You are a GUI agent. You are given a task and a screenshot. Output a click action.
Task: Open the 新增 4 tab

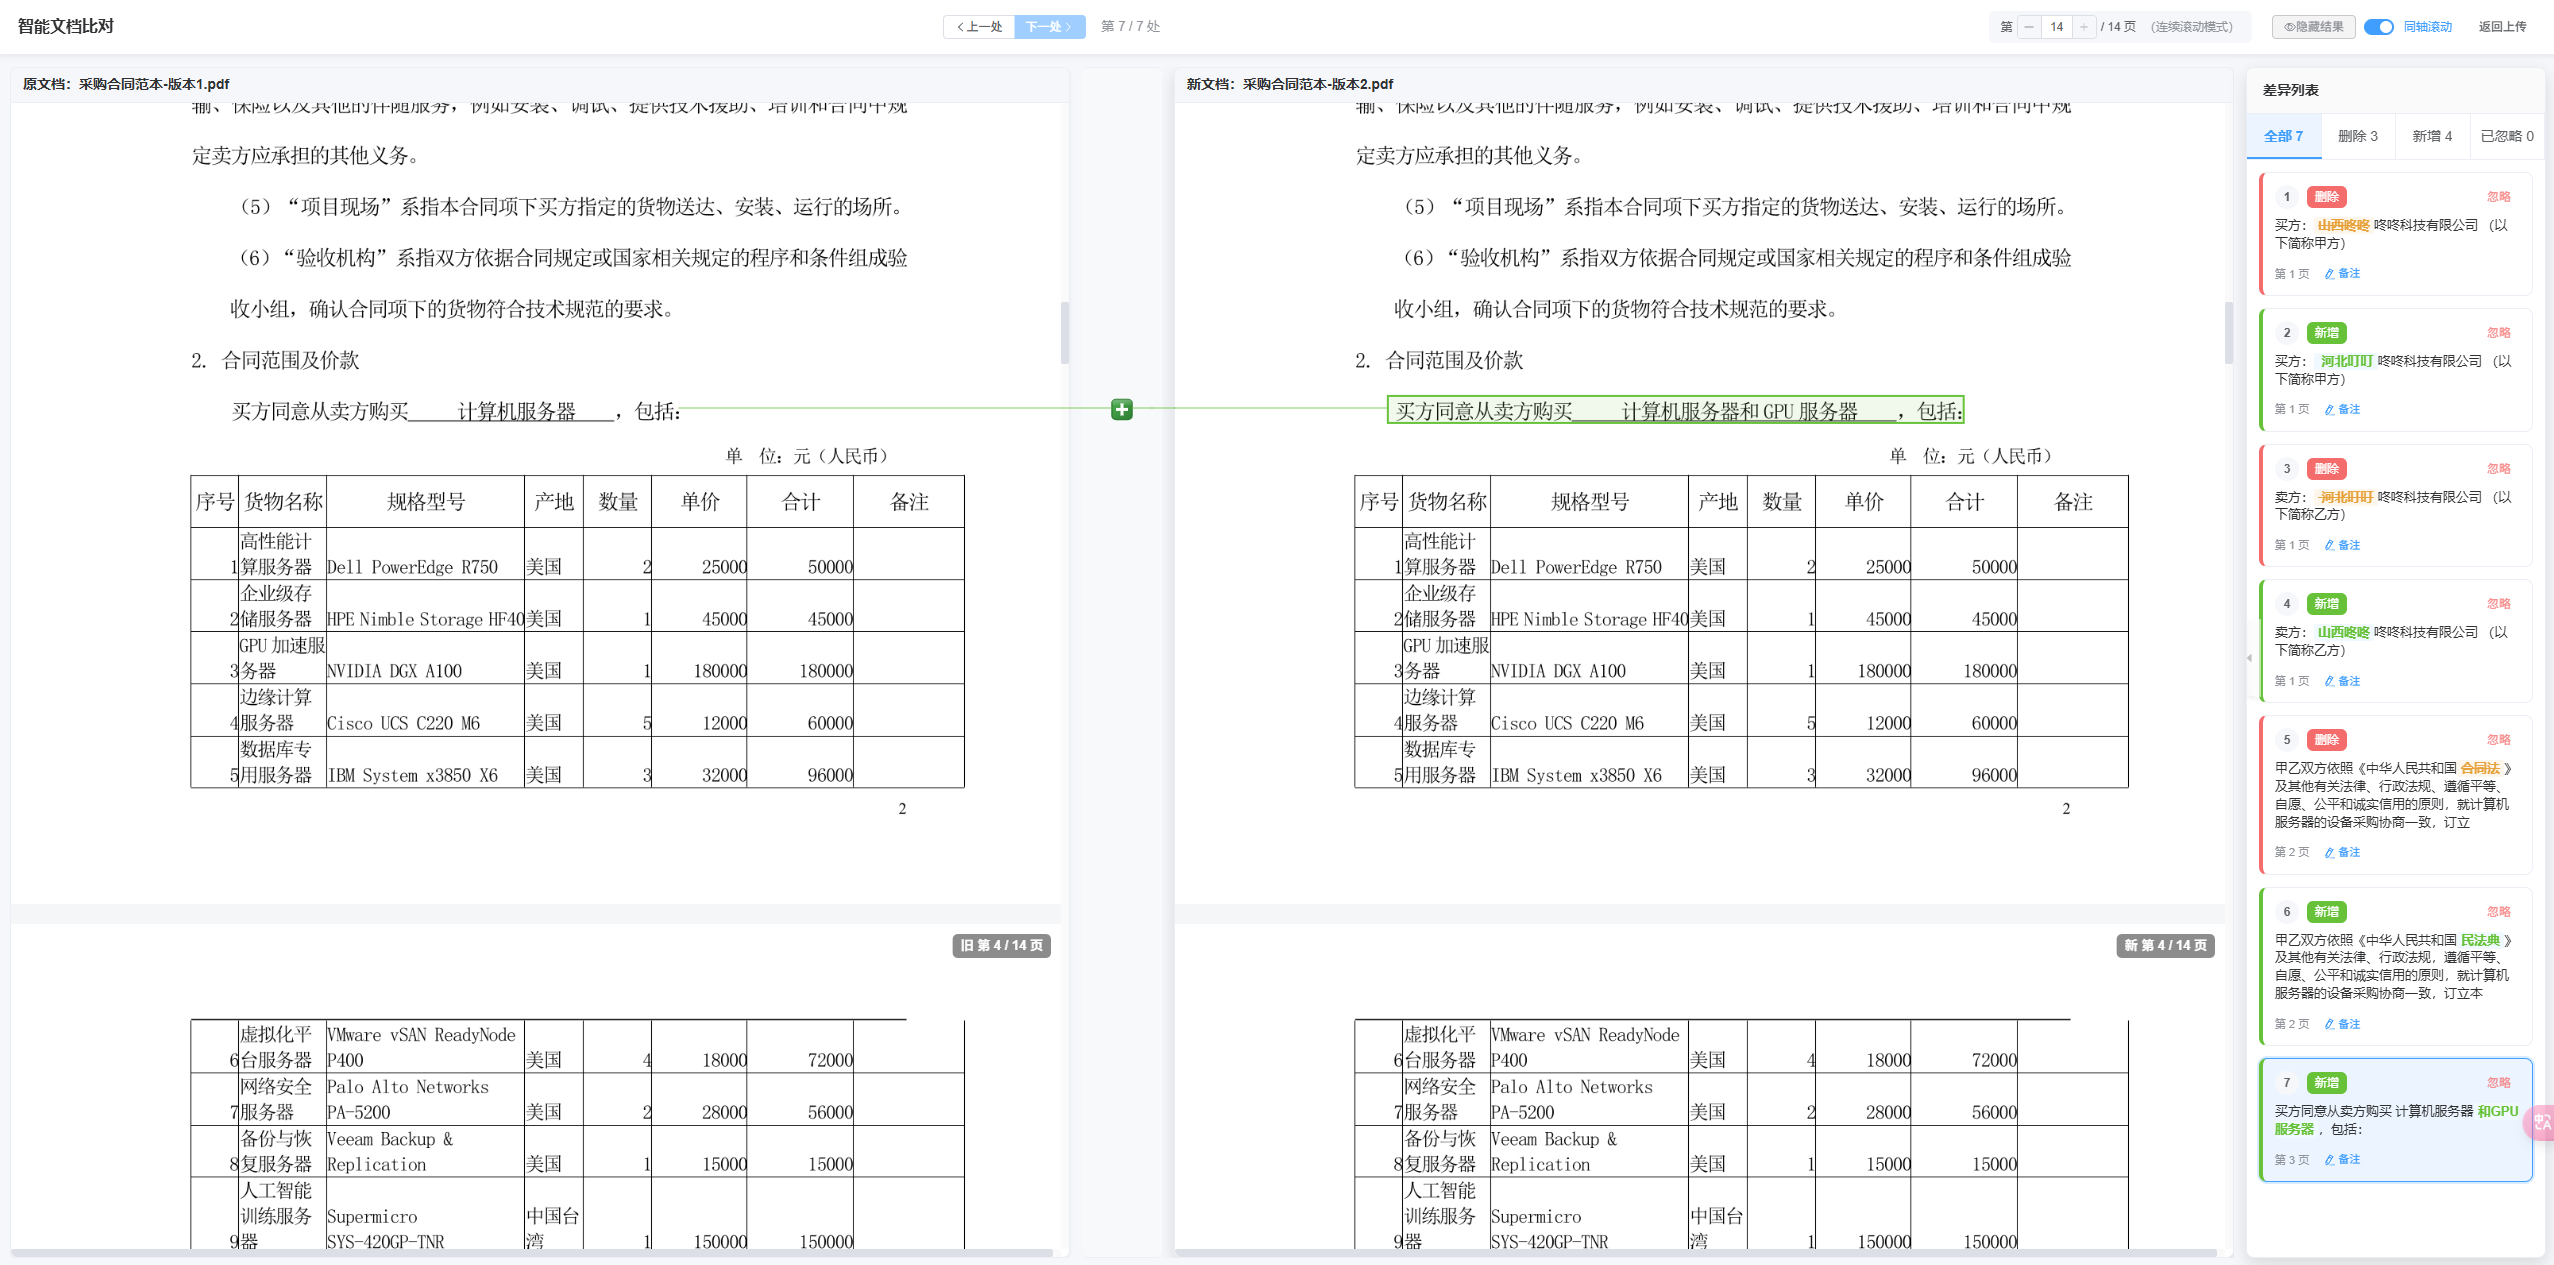(2431, 136)
